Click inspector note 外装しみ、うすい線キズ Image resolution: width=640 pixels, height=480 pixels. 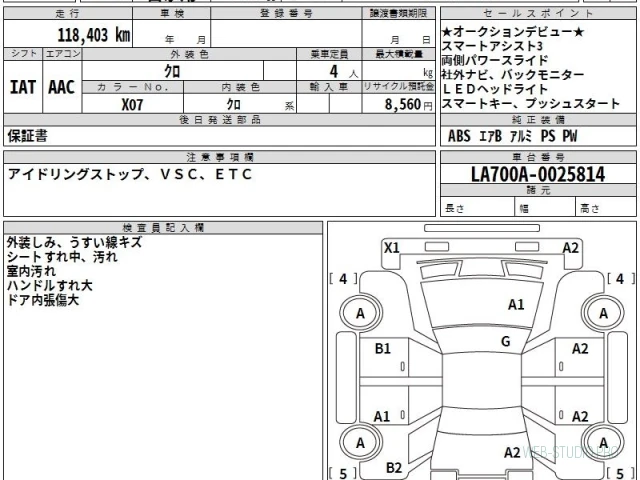coord(74,242)
